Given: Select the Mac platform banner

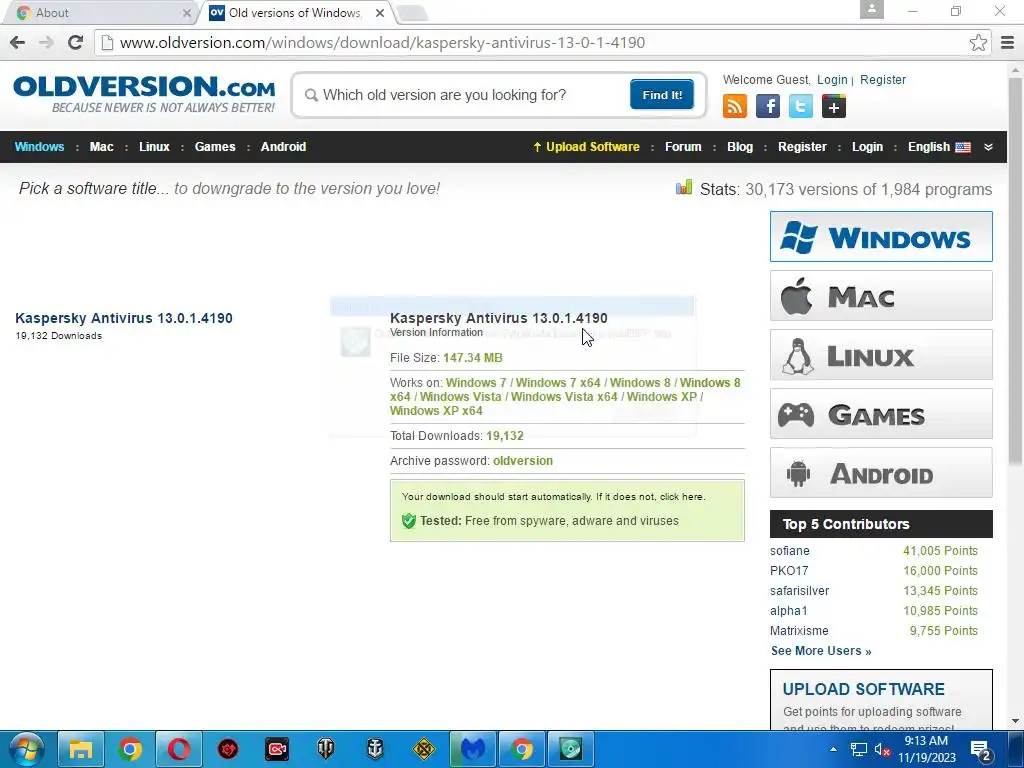Looking at the screenshot, I should [x=881, y=296].
